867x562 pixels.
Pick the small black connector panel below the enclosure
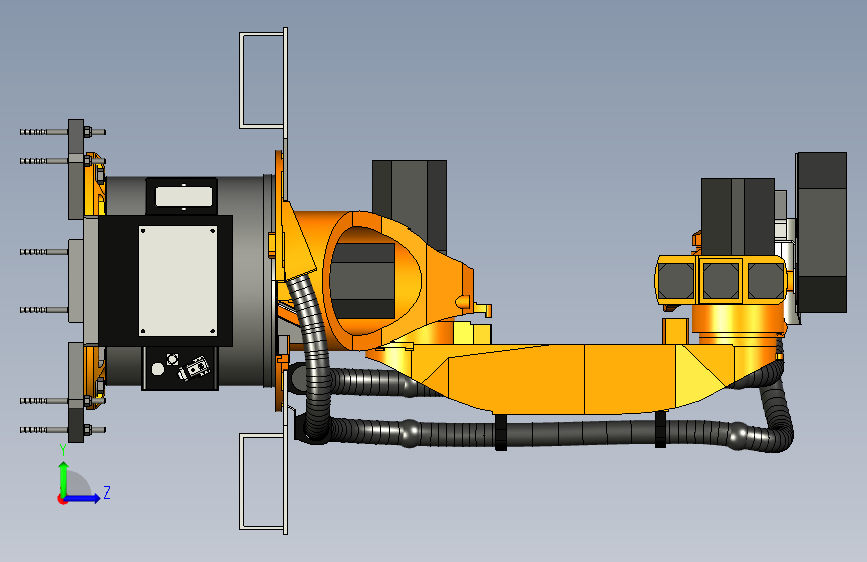pyautogui.click(x=180, y=368)
